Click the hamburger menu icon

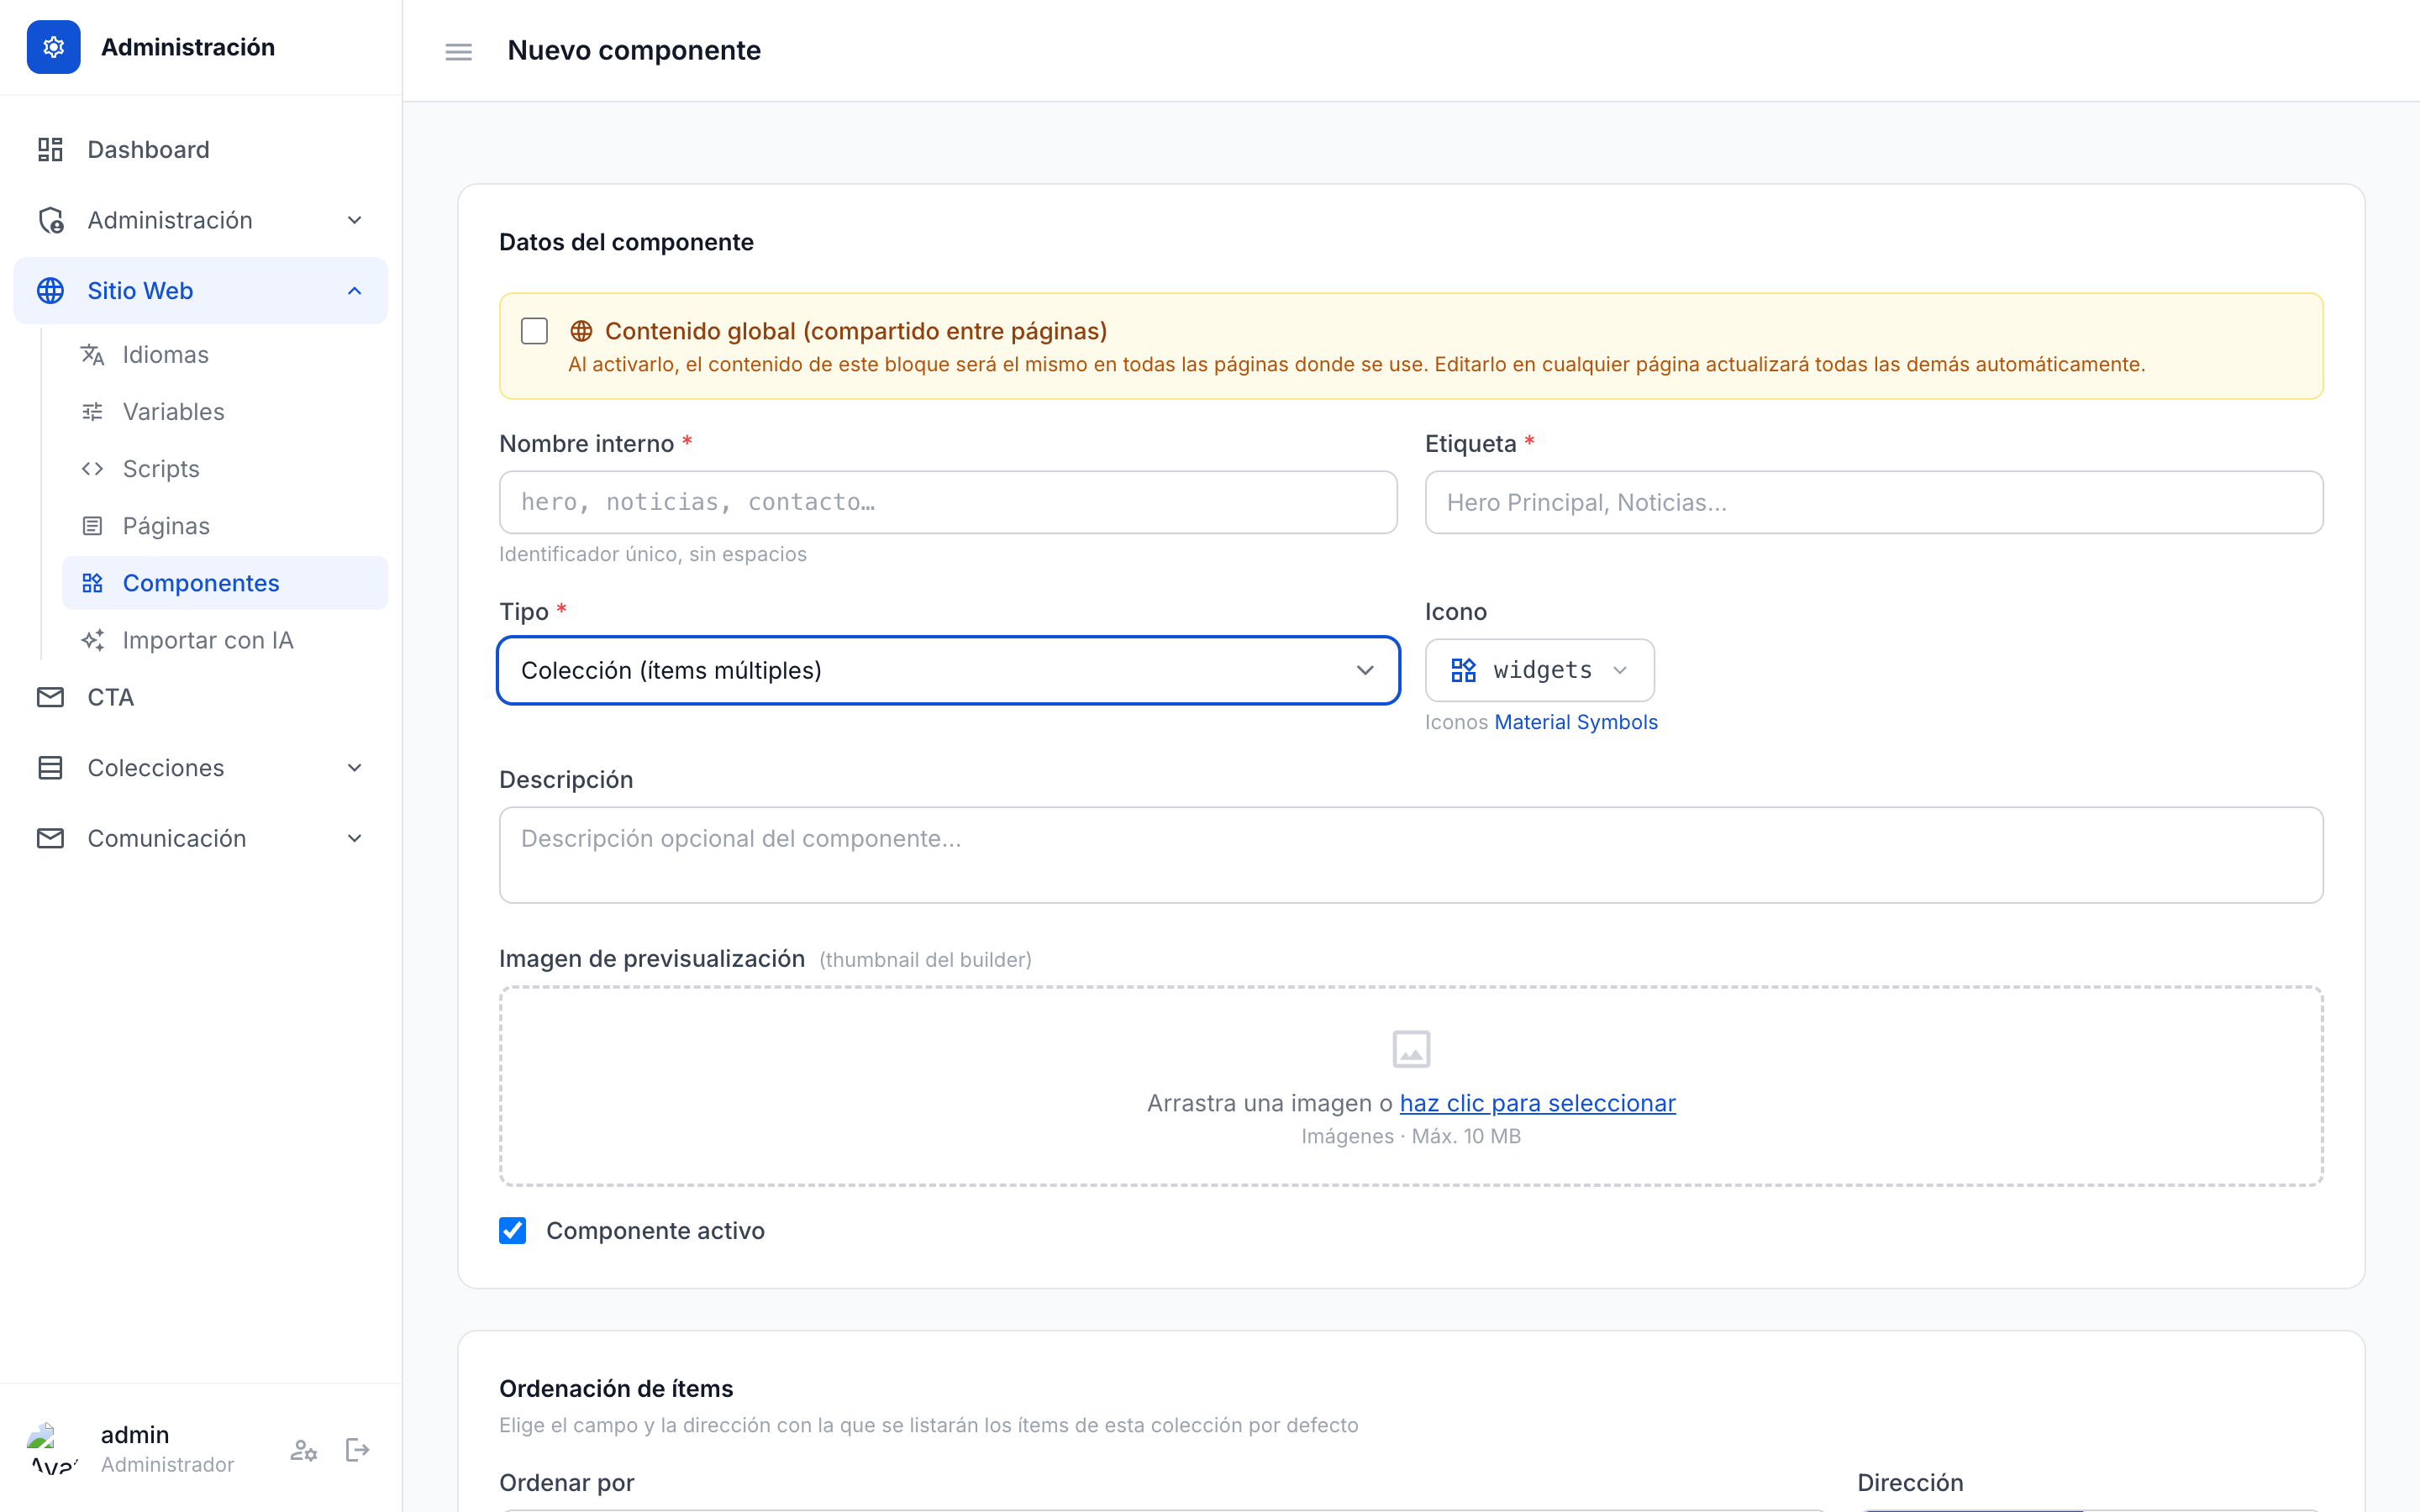click(x=458, y=51)
